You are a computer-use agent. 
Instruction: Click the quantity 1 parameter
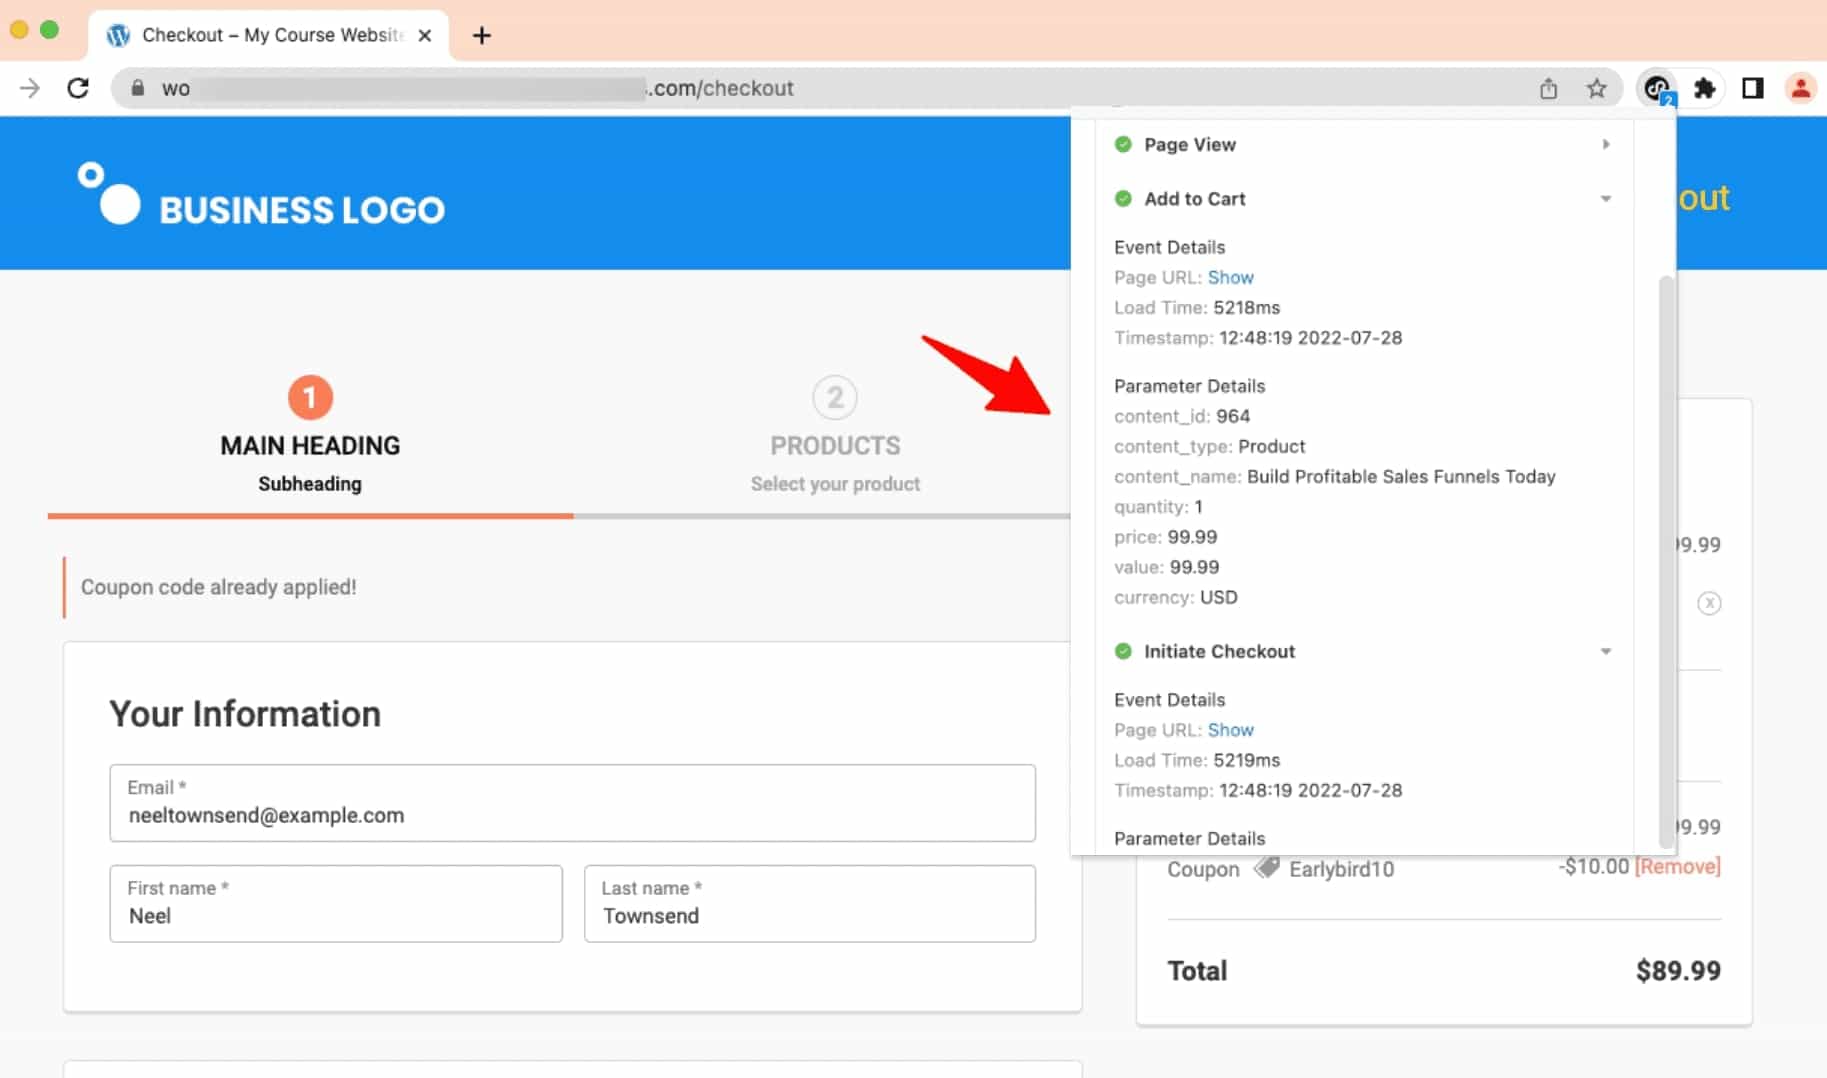[x=1158, y=507]
